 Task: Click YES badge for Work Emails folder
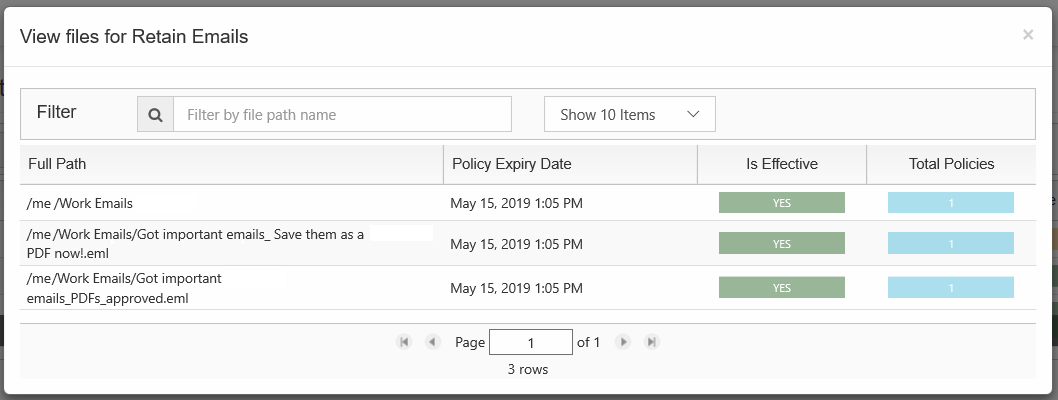(x=781, y=203)
